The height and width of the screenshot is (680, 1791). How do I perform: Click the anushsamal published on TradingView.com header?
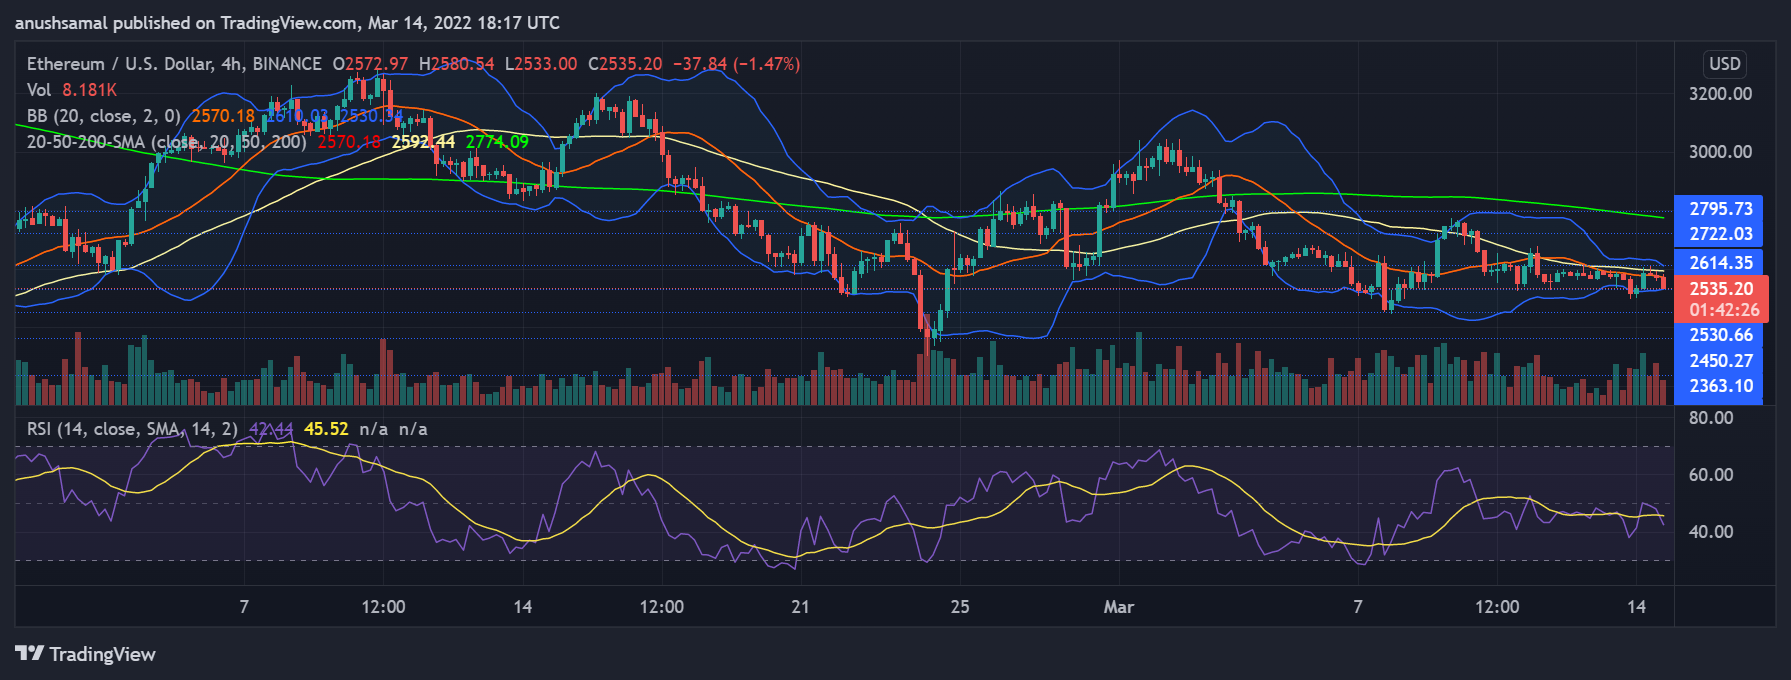(x=287, y=22)
